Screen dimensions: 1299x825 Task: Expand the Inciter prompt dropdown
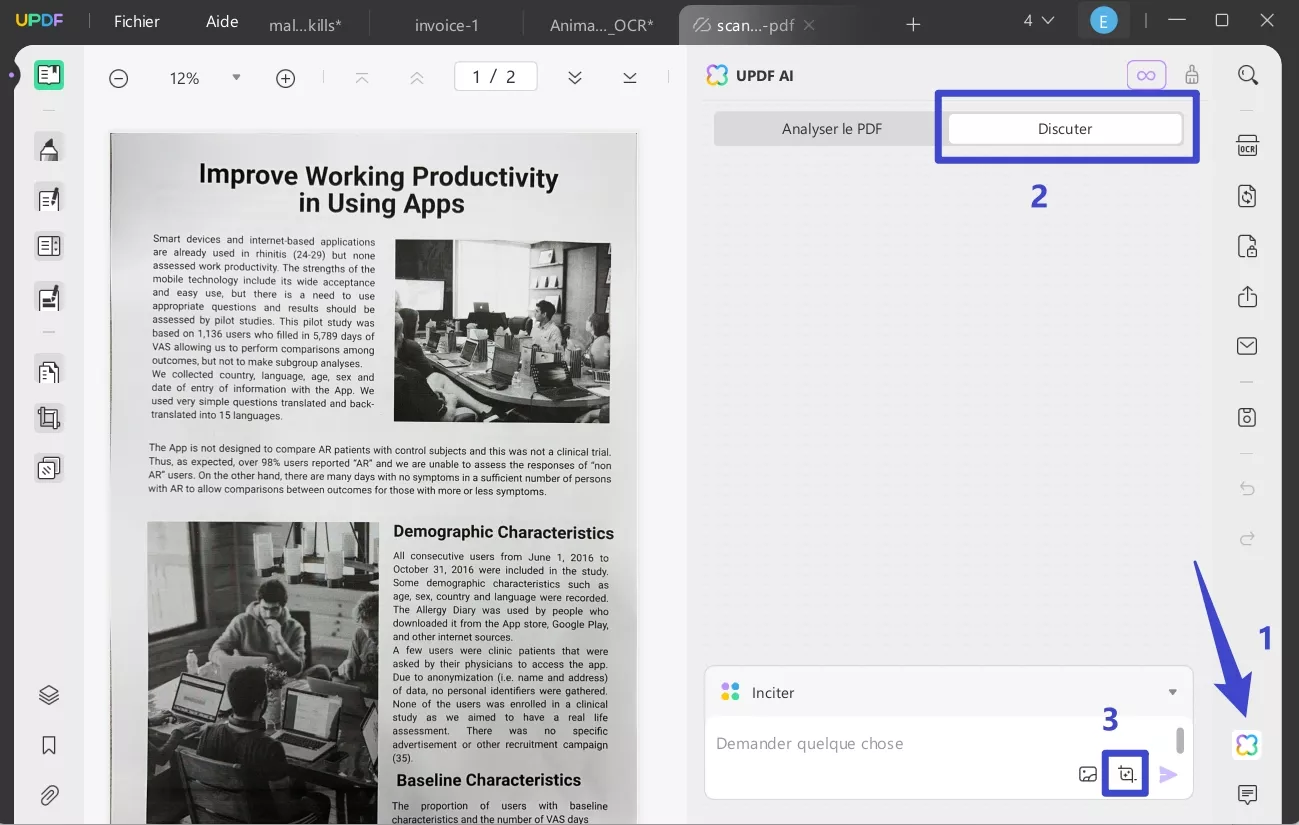1173,692
